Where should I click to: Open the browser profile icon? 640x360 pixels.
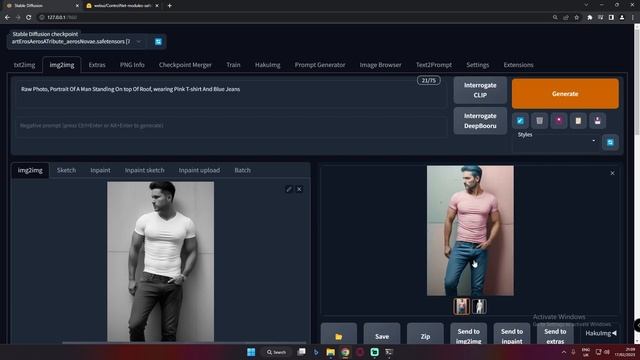point(622,18)
